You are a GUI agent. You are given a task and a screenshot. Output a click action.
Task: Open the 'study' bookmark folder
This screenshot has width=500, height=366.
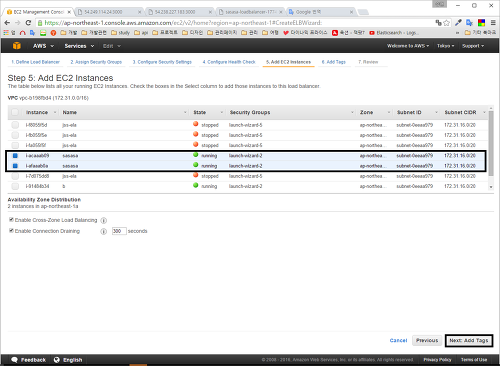(120, 33)
